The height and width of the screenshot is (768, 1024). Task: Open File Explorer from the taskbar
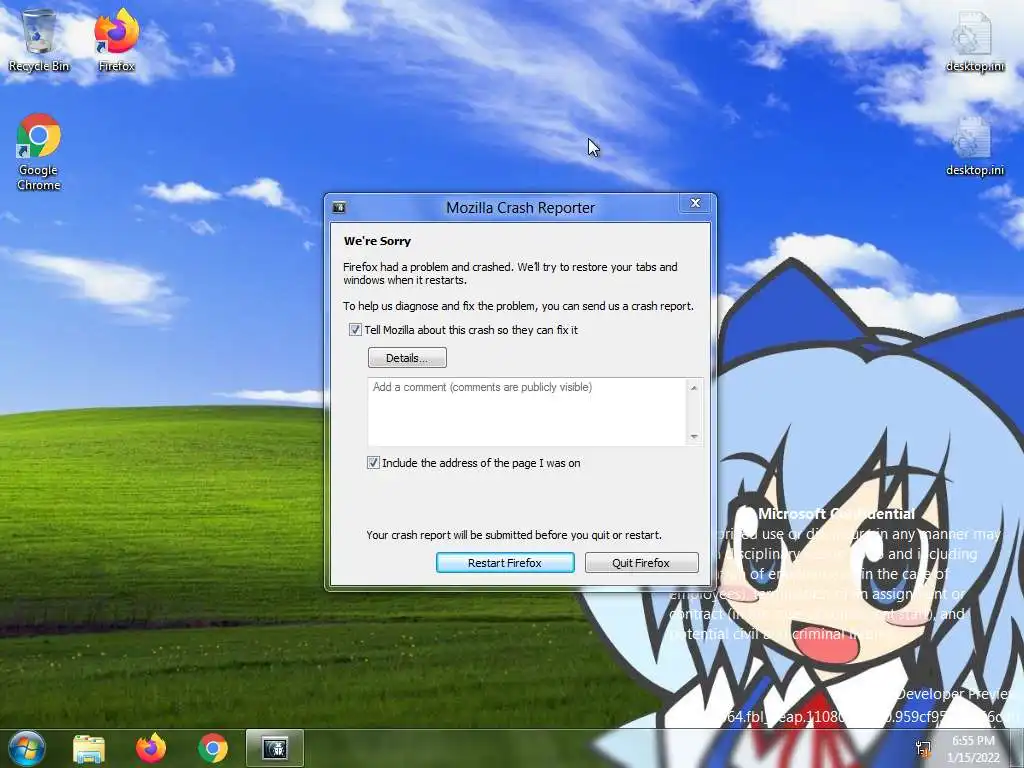pos(89,748)
